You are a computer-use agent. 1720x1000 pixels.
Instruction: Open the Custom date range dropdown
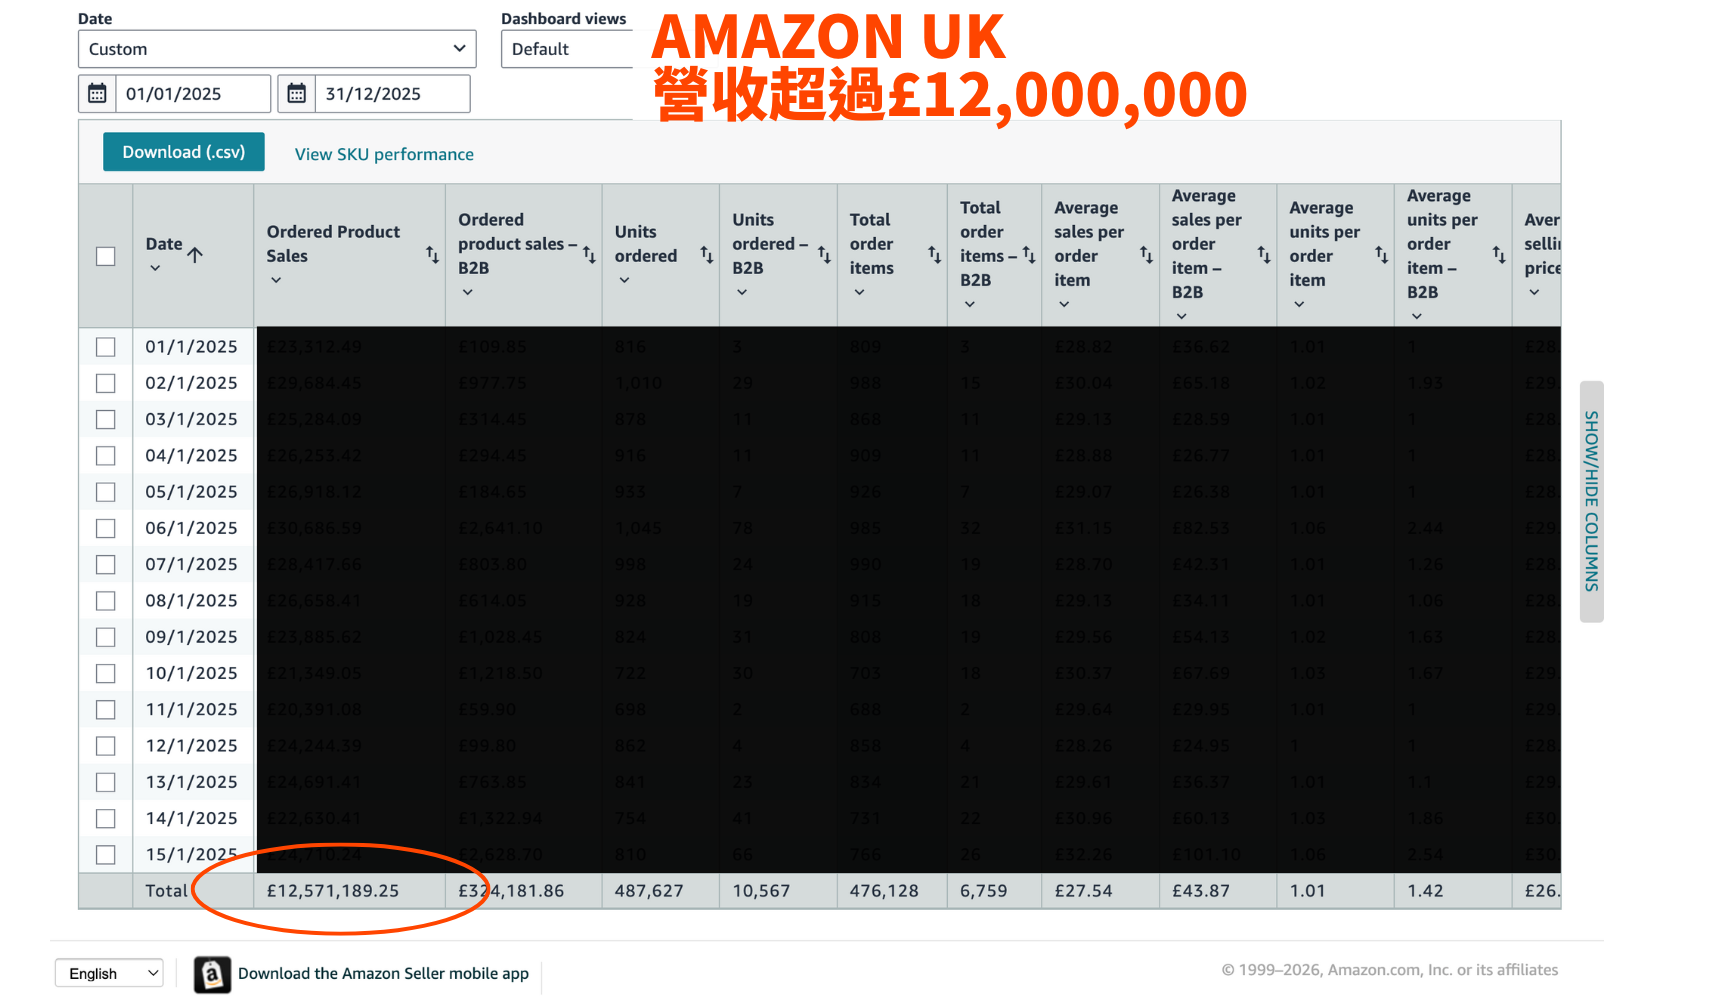click(277, 49)
